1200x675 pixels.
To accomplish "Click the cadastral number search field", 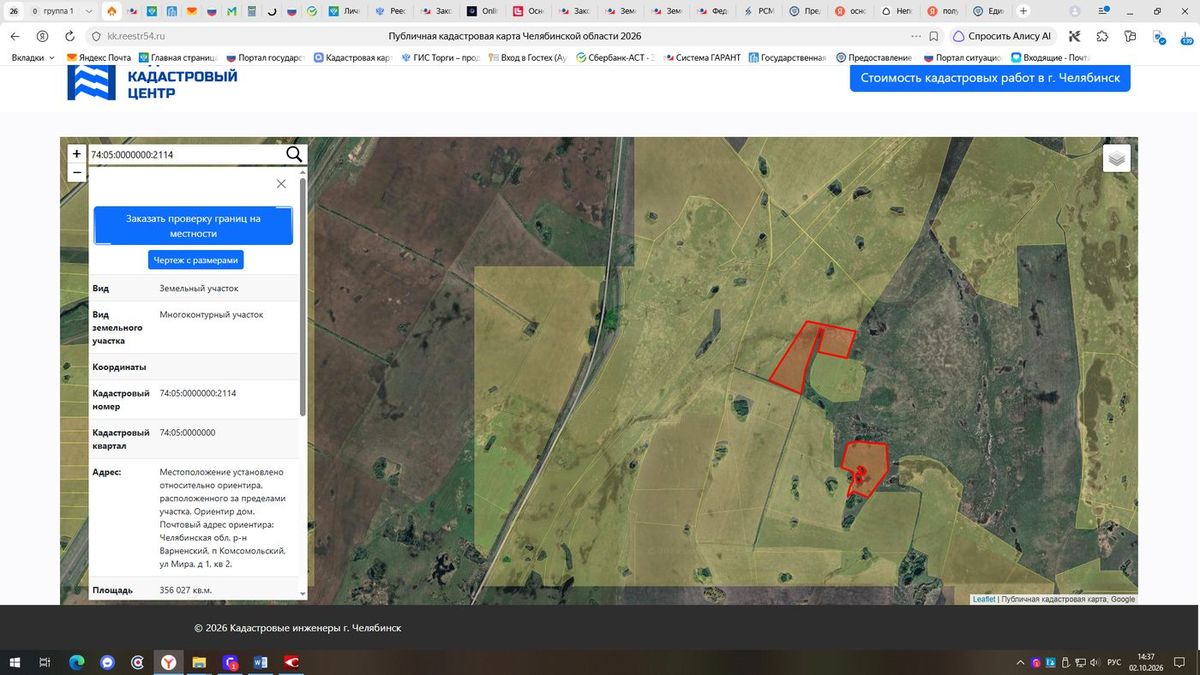I will (x=185, y=155).
